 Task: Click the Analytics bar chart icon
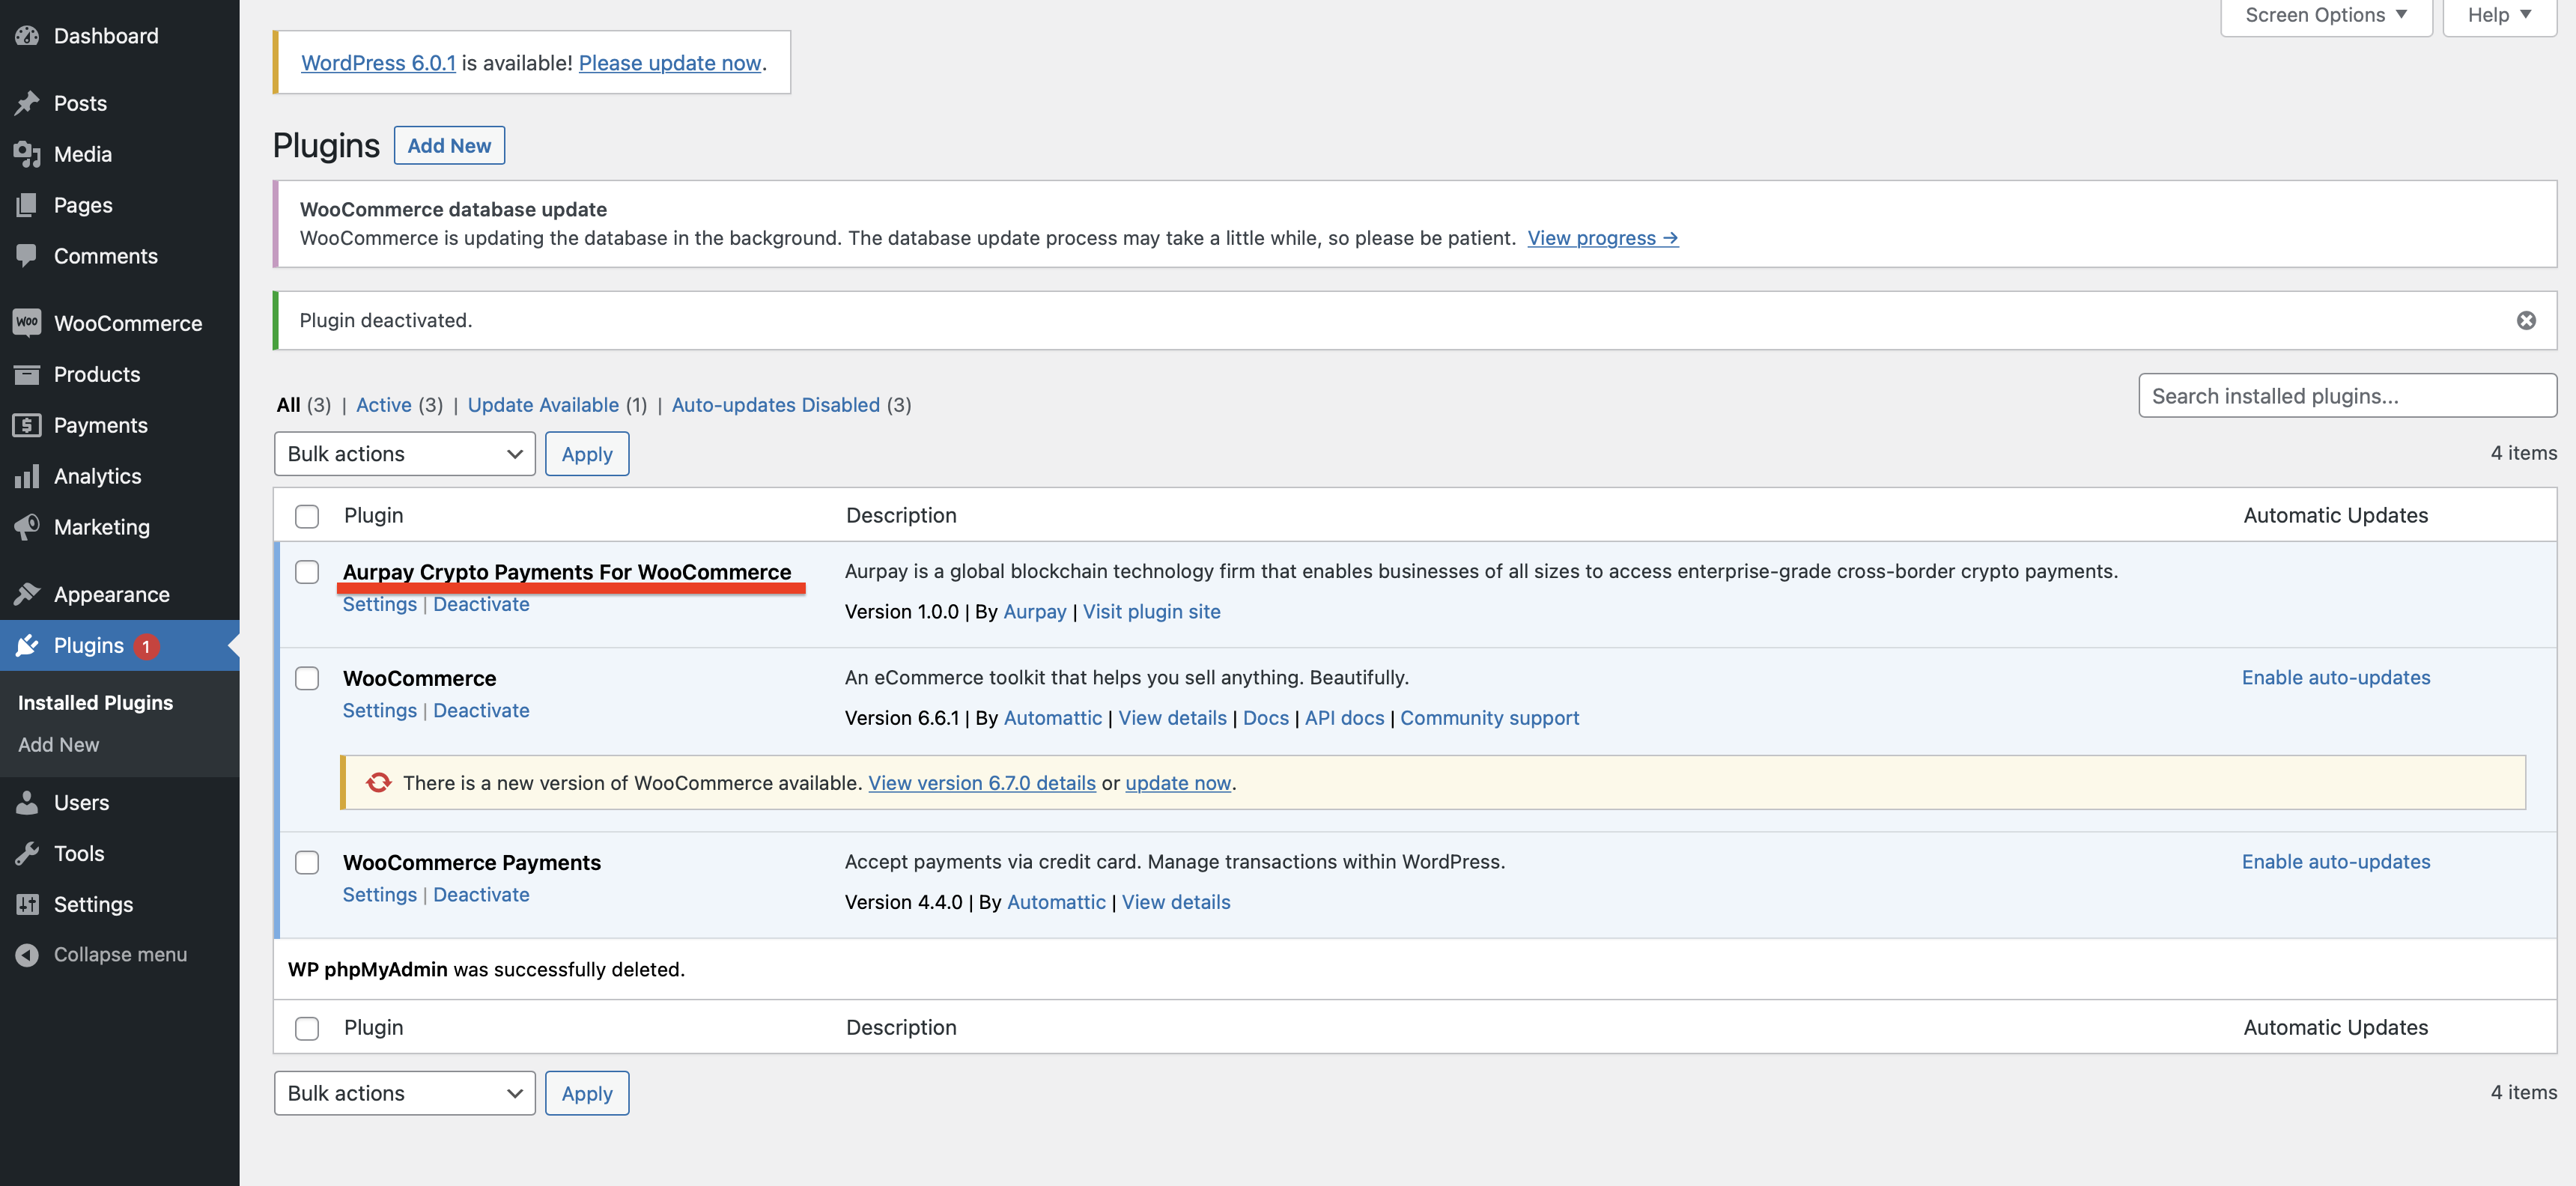(x=27, y=476)
